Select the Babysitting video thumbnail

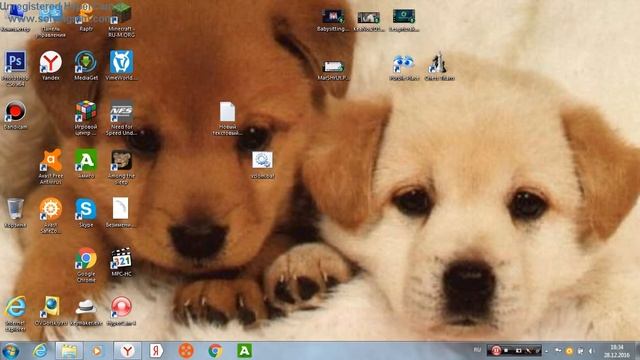333,20
